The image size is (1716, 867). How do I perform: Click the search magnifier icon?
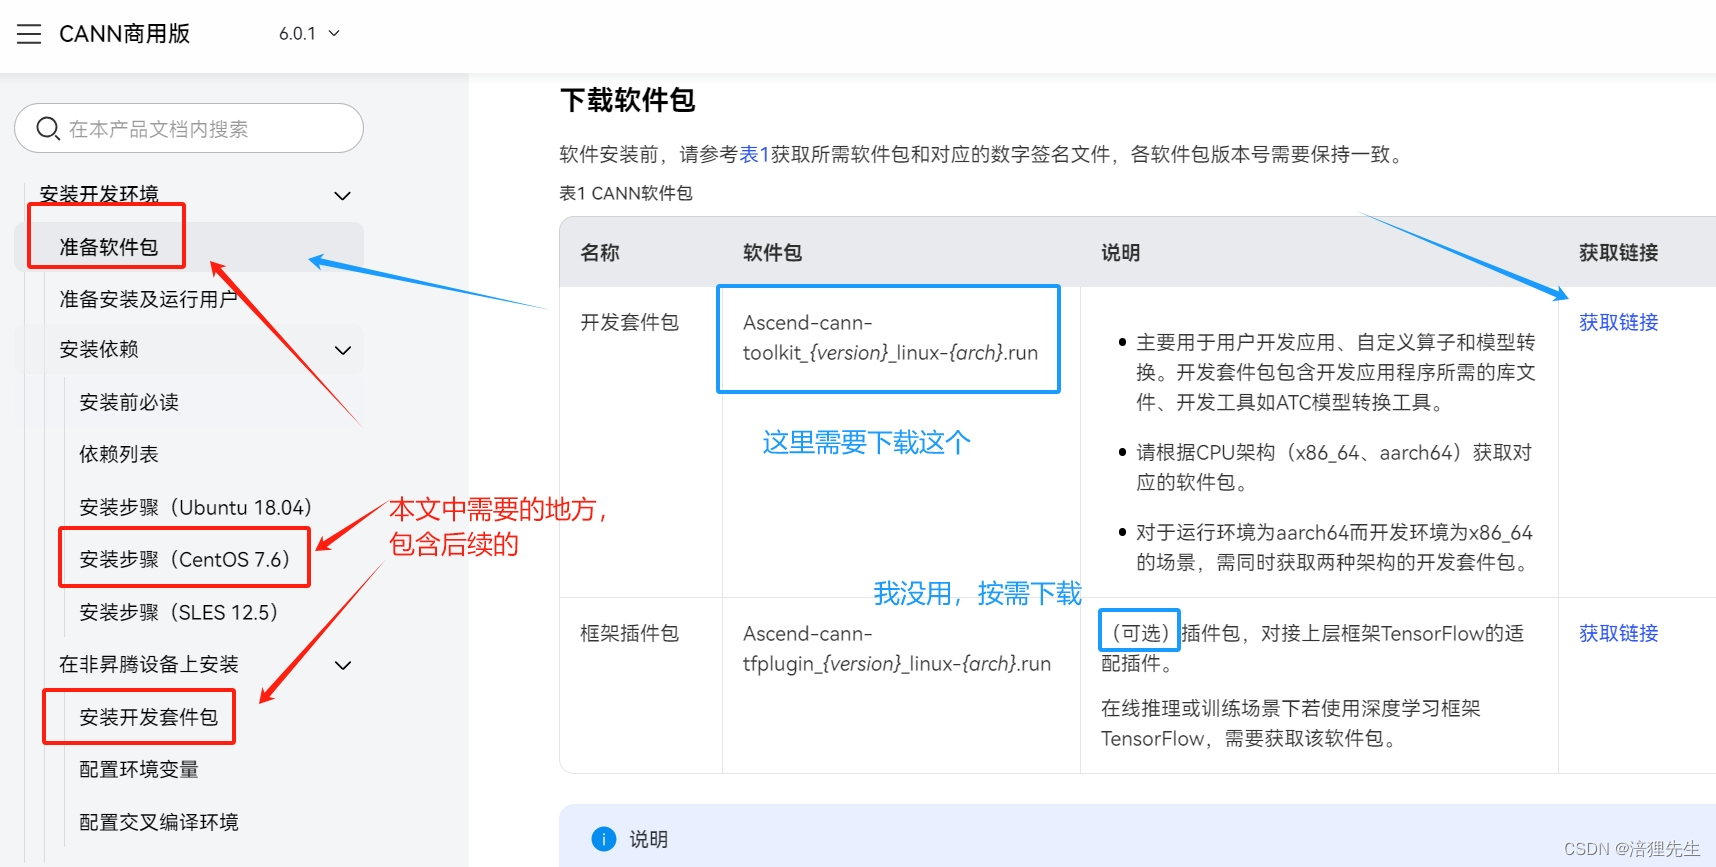click(x=48, y=128)
